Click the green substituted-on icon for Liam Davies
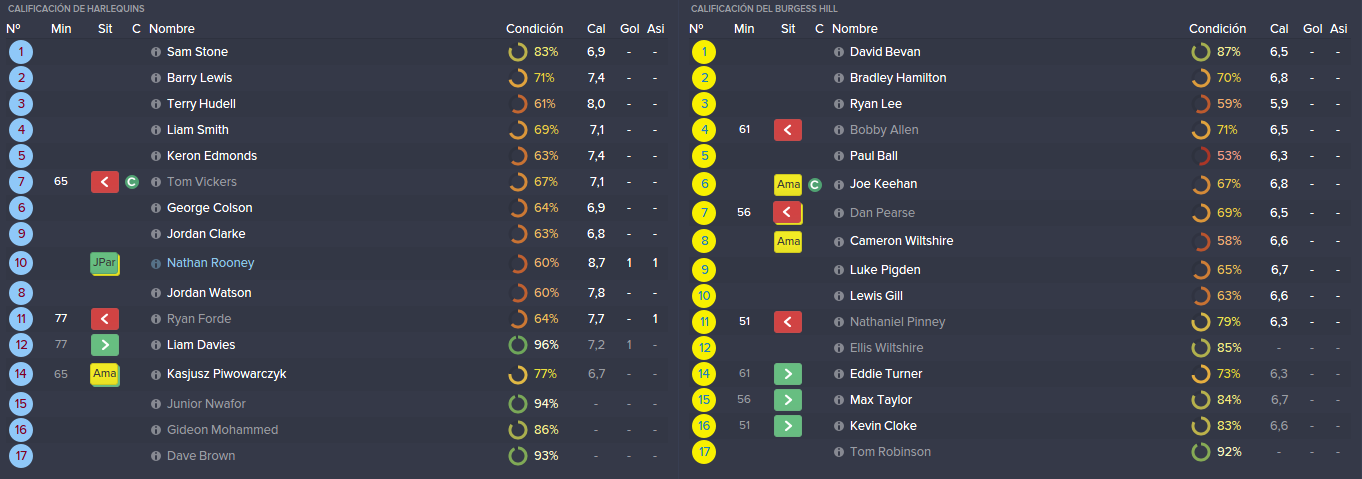 click(x=105, y=345)
